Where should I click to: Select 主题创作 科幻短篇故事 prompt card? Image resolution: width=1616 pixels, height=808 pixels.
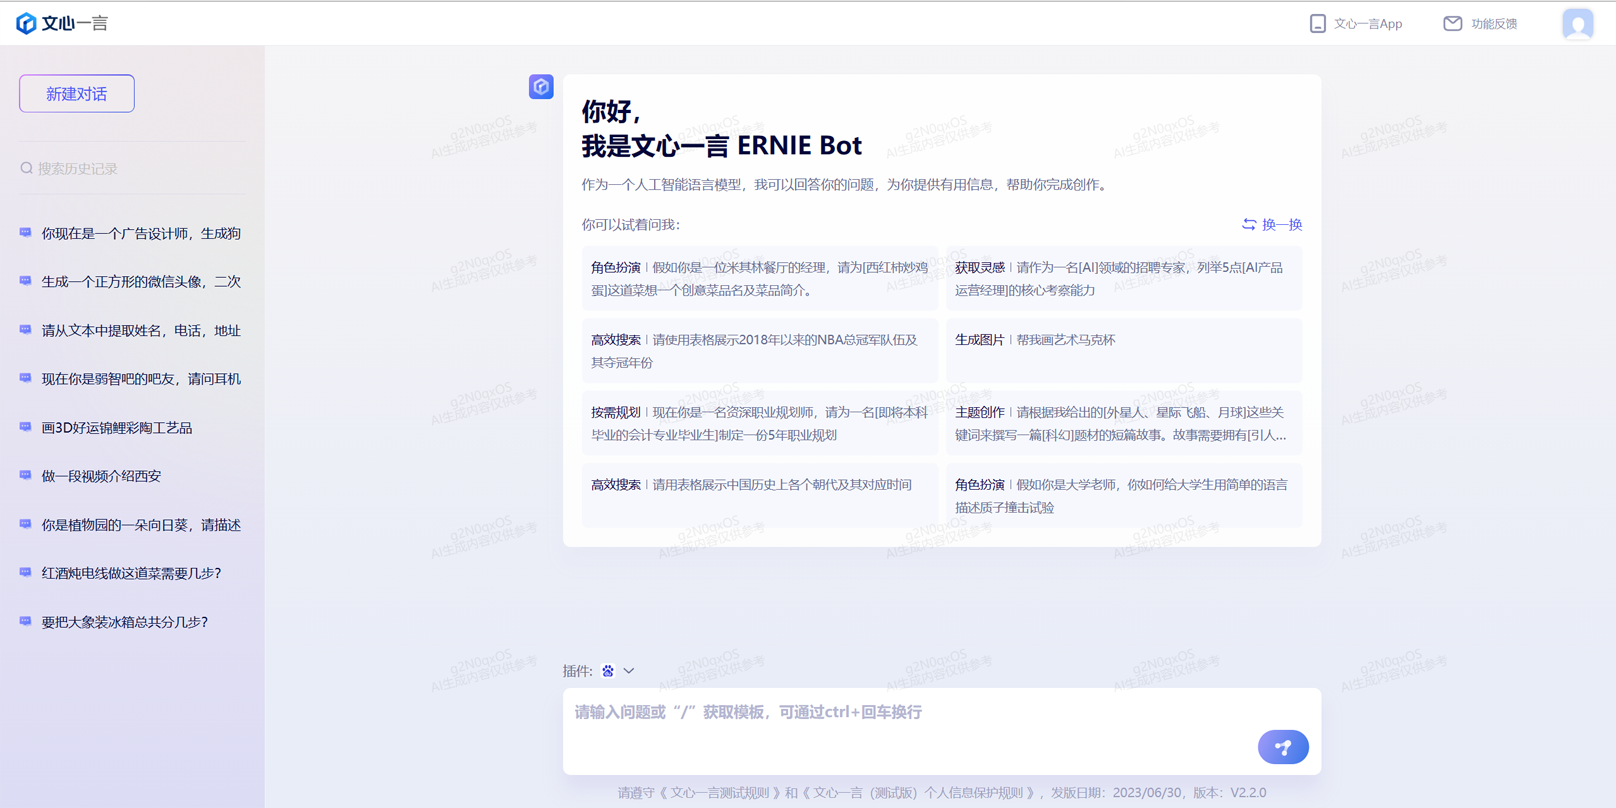(1124, 423)
